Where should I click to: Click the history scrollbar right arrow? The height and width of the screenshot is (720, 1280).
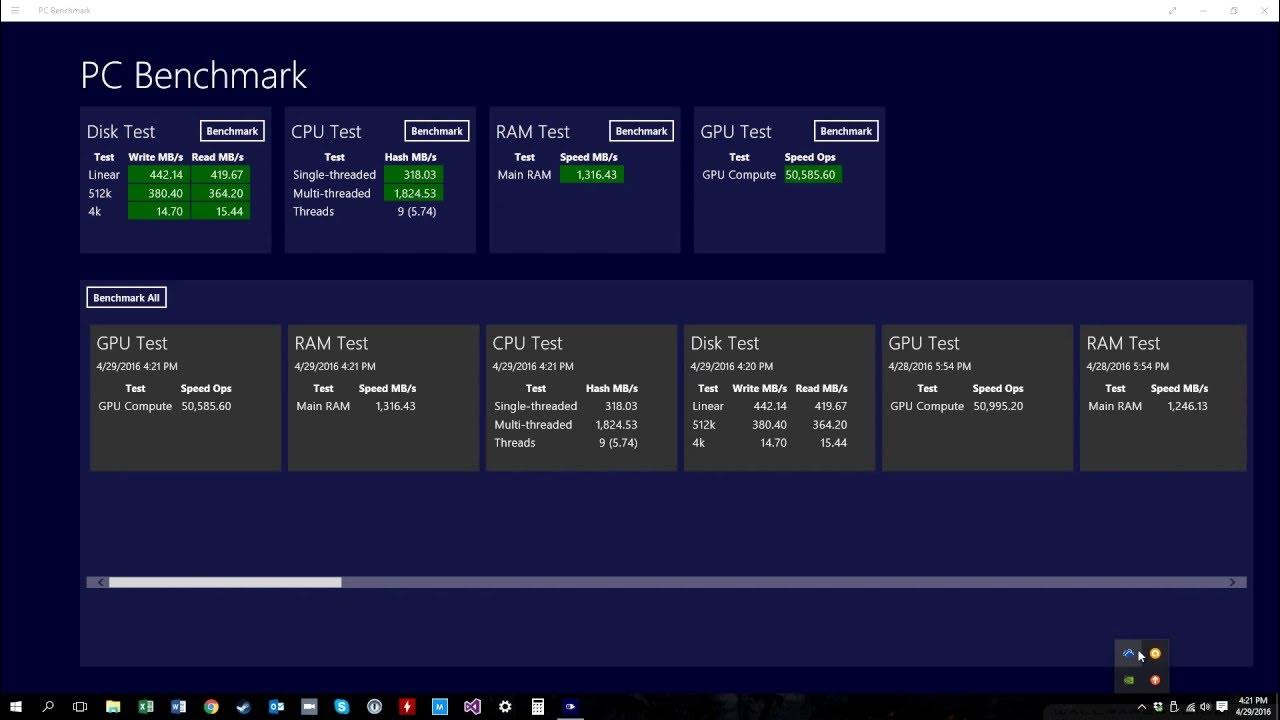click(1233, 582)
